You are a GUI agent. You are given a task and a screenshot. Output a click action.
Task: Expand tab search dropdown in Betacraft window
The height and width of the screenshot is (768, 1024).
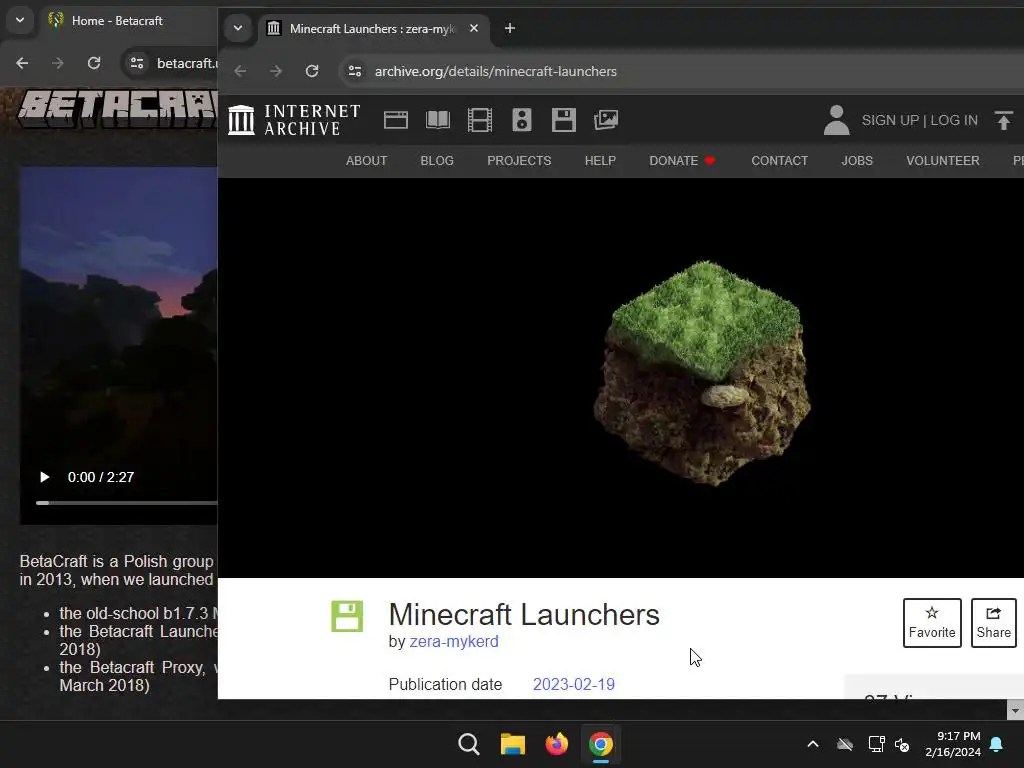click(20, 20)
